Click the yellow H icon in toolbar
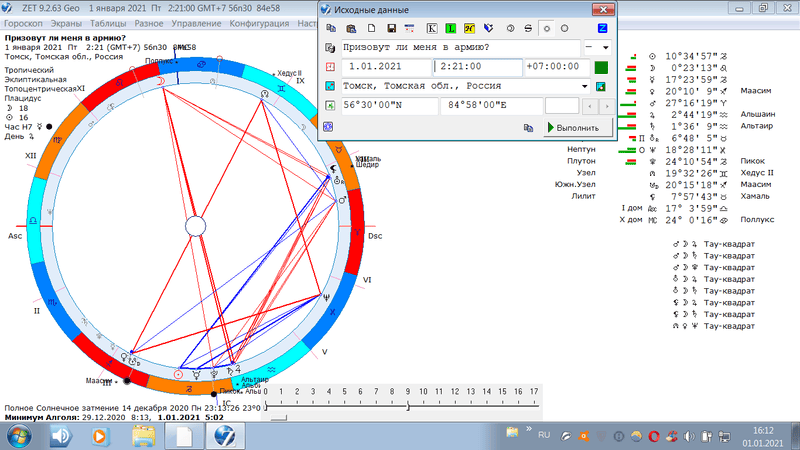 tap(471, 27)
